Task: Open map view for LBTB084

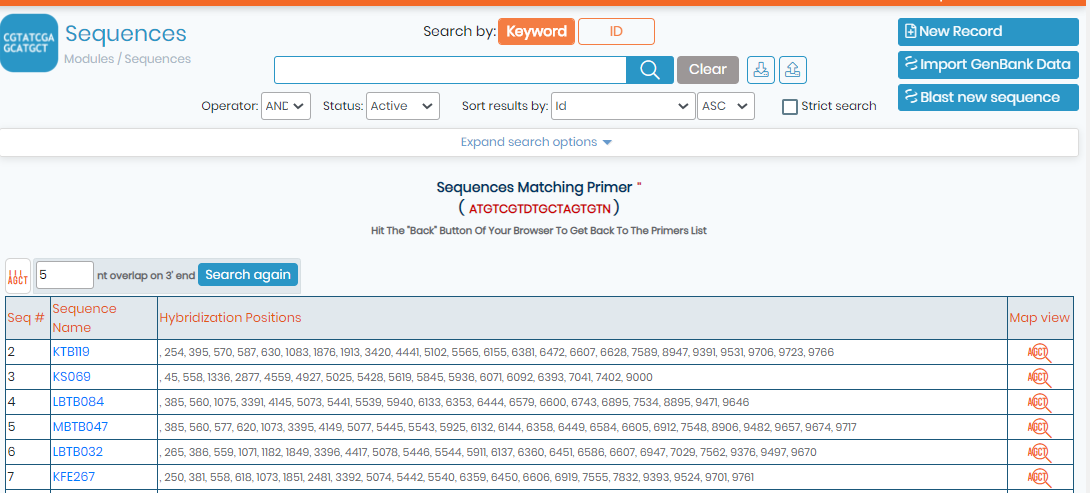Action: [1039, 403]
